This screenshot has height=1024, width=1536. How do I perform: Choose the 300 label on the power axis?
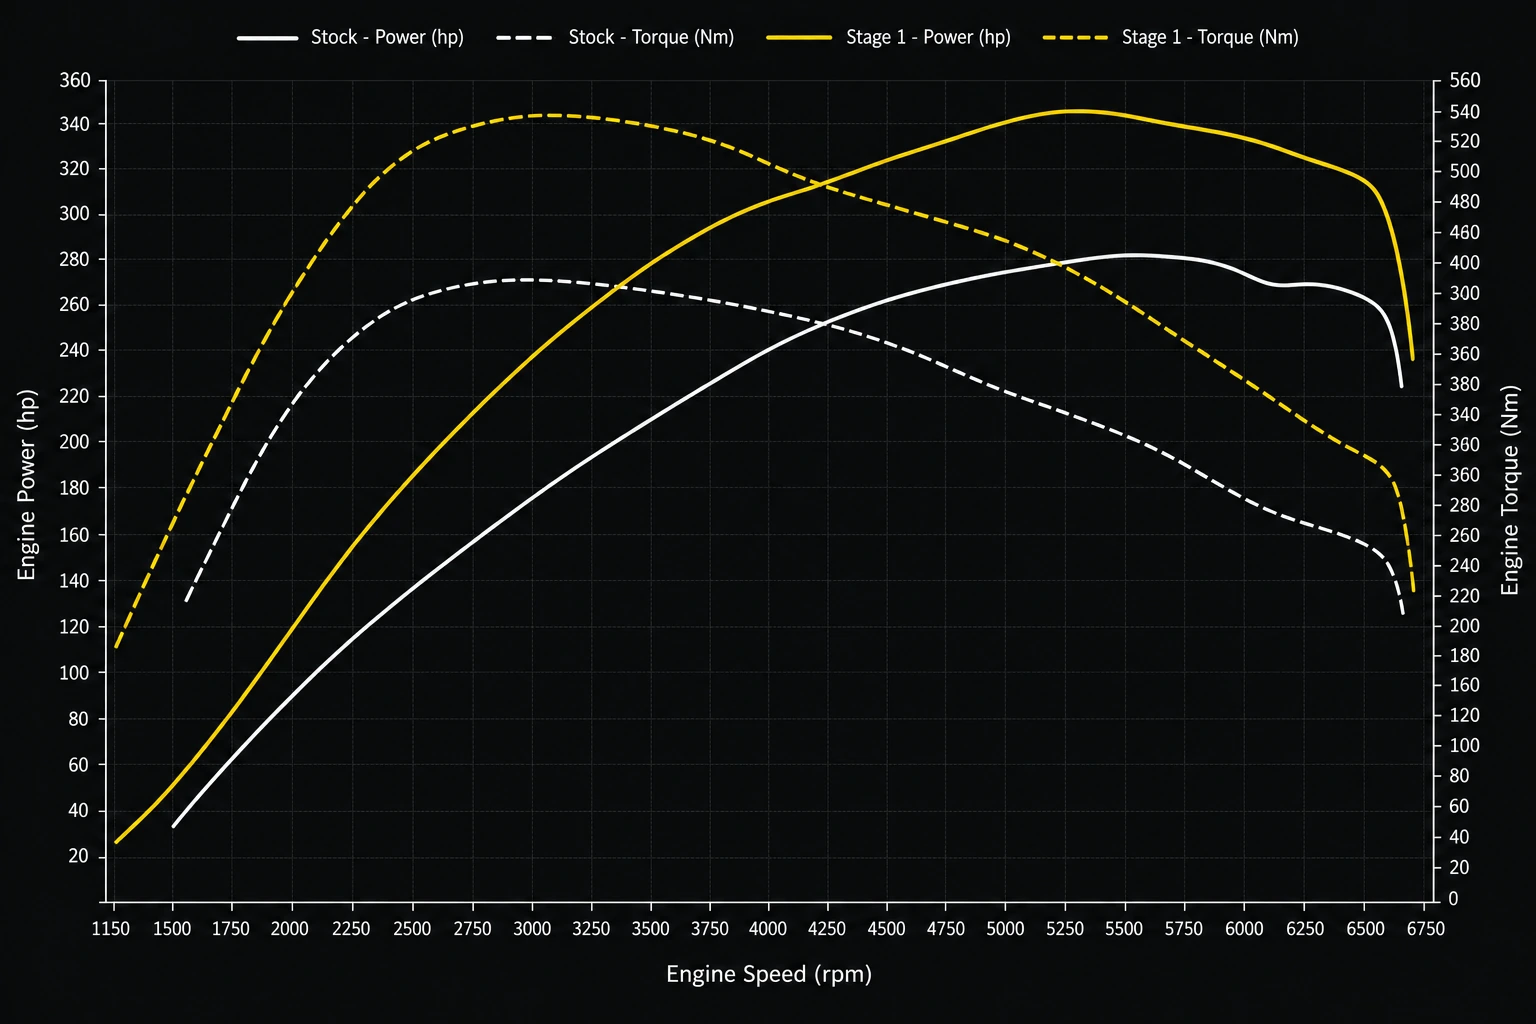coord(75,214)
